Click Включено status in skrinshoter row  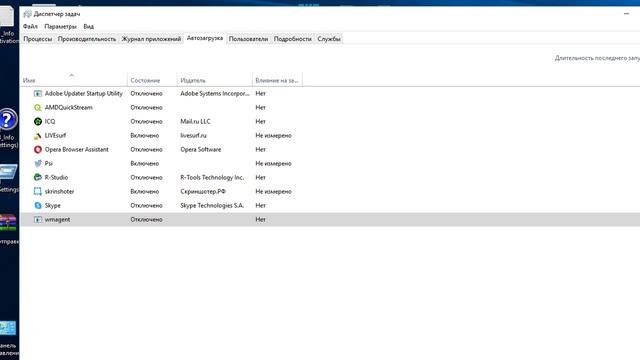pos(144,191)
